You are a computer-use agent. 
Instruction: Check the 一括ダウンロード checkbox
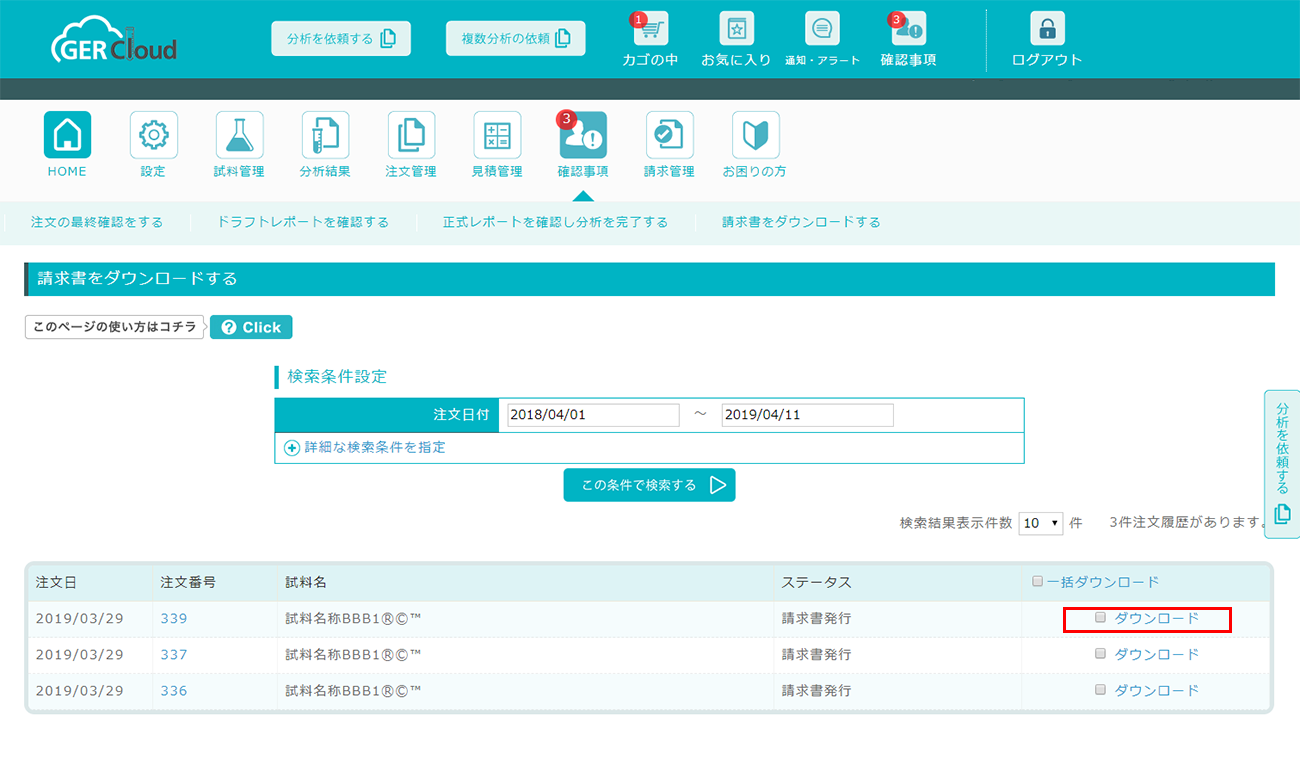point(1037,581)
